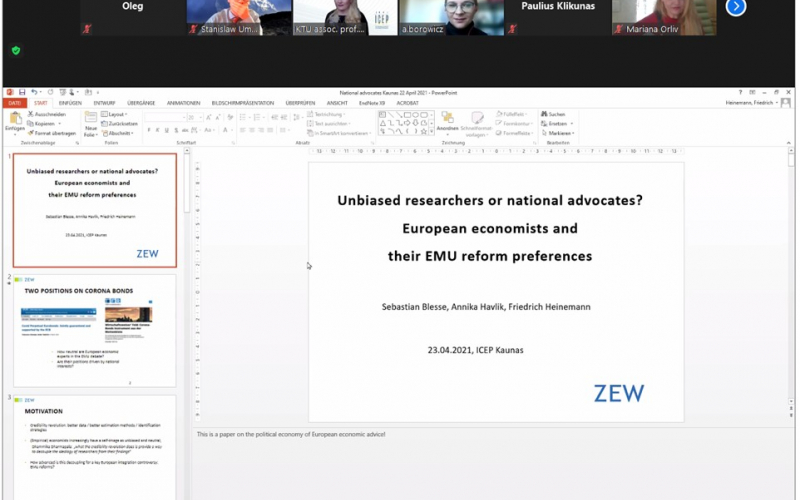
Task: Select slide 2 Two Positions on Corona Bonds
Action: (x=95, y=331)
